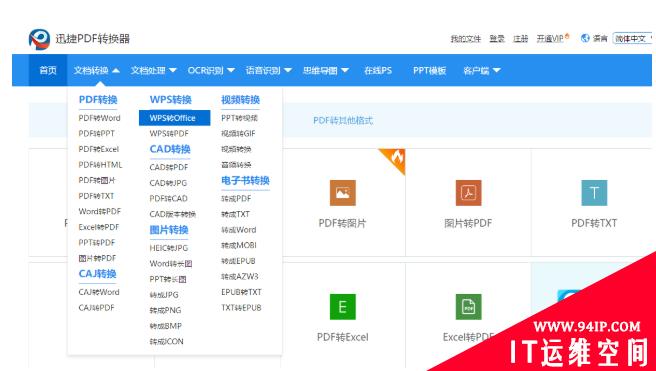Screen dimensions: 656x371
Task: Select PDF转TXT in the dropdown menu
Action: [96, 196]
